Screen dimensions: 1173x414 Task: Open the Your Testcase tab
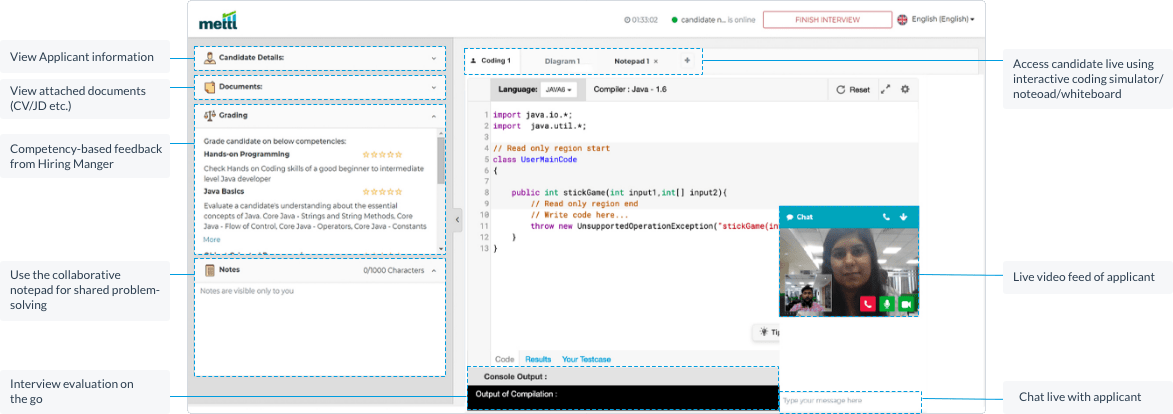tap(586, 359)
